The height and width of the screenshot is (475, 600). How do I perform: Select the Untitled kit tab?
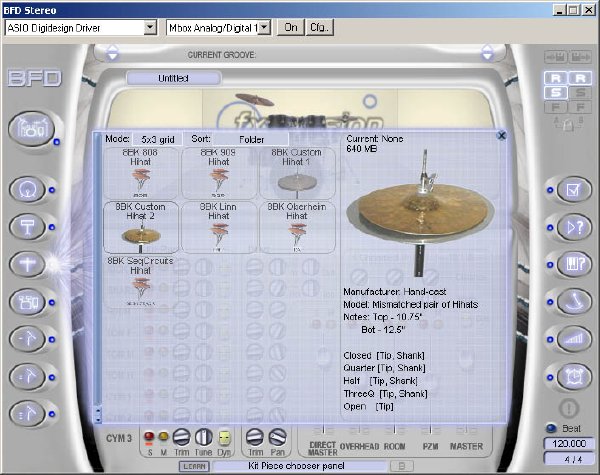tap(173, 78)
